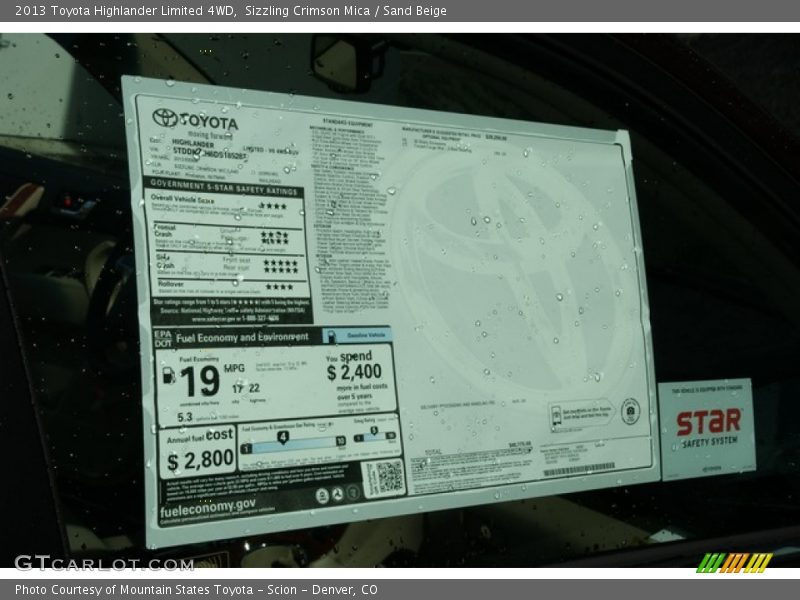This screenshot has width=800, height=600.
Task: Click the colored stripes logo at bottom right
Action: point(734,563)
